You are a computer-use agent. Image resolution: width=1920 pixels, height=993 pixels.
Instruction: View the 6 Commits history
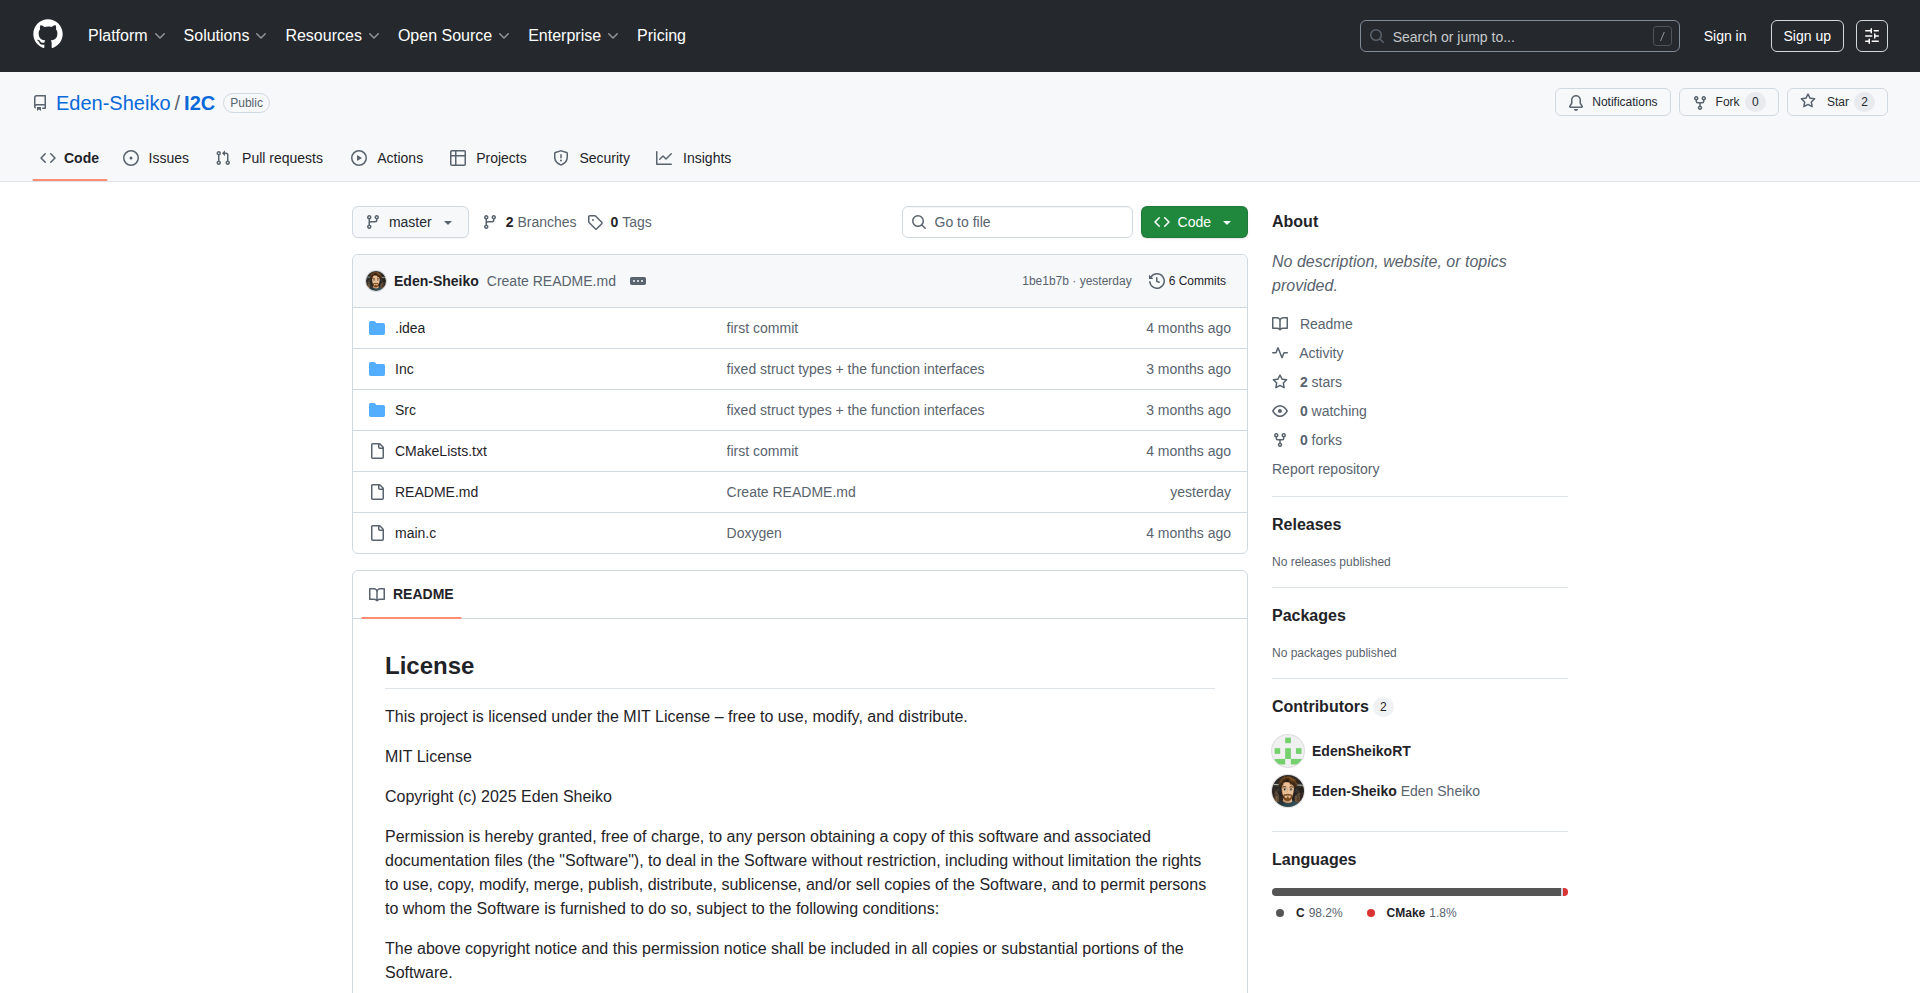coord(1187,281)
